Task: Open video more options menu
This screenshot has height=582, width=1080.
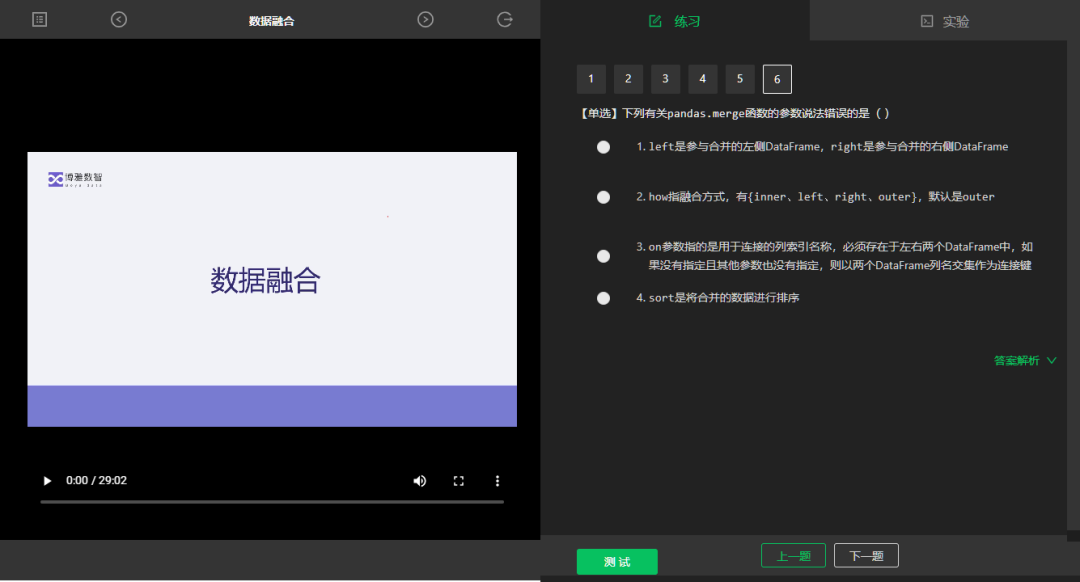Action: point(497,481)
